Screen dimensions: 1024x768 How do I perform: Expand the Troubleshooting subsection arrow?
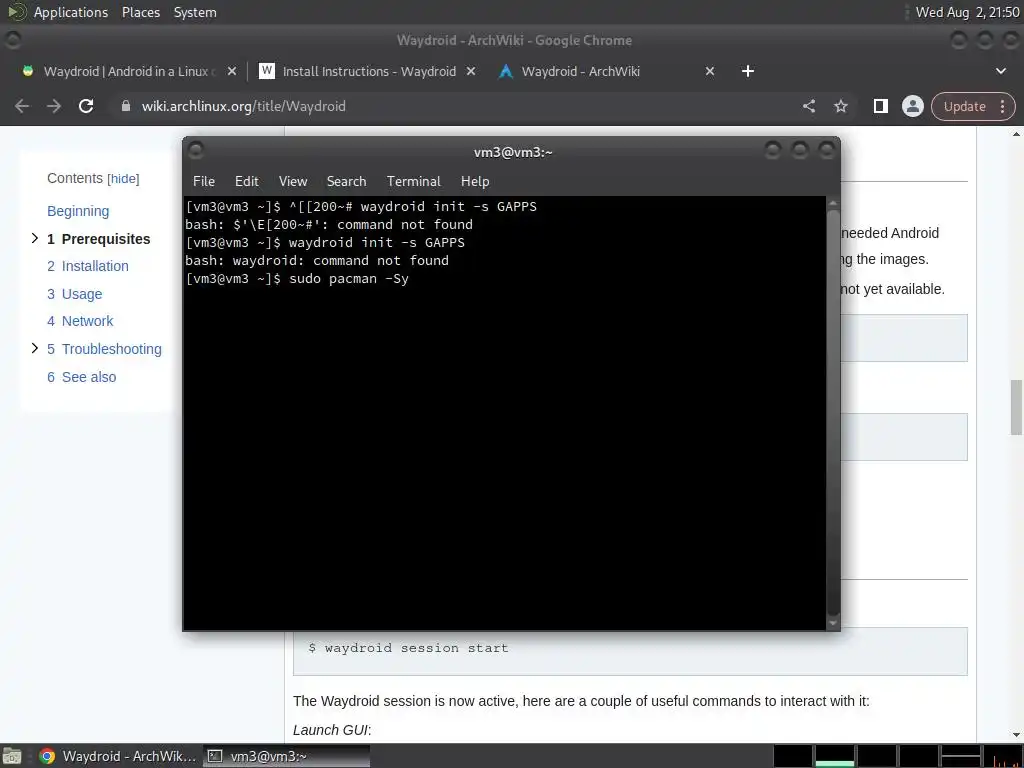pos(35,348)
